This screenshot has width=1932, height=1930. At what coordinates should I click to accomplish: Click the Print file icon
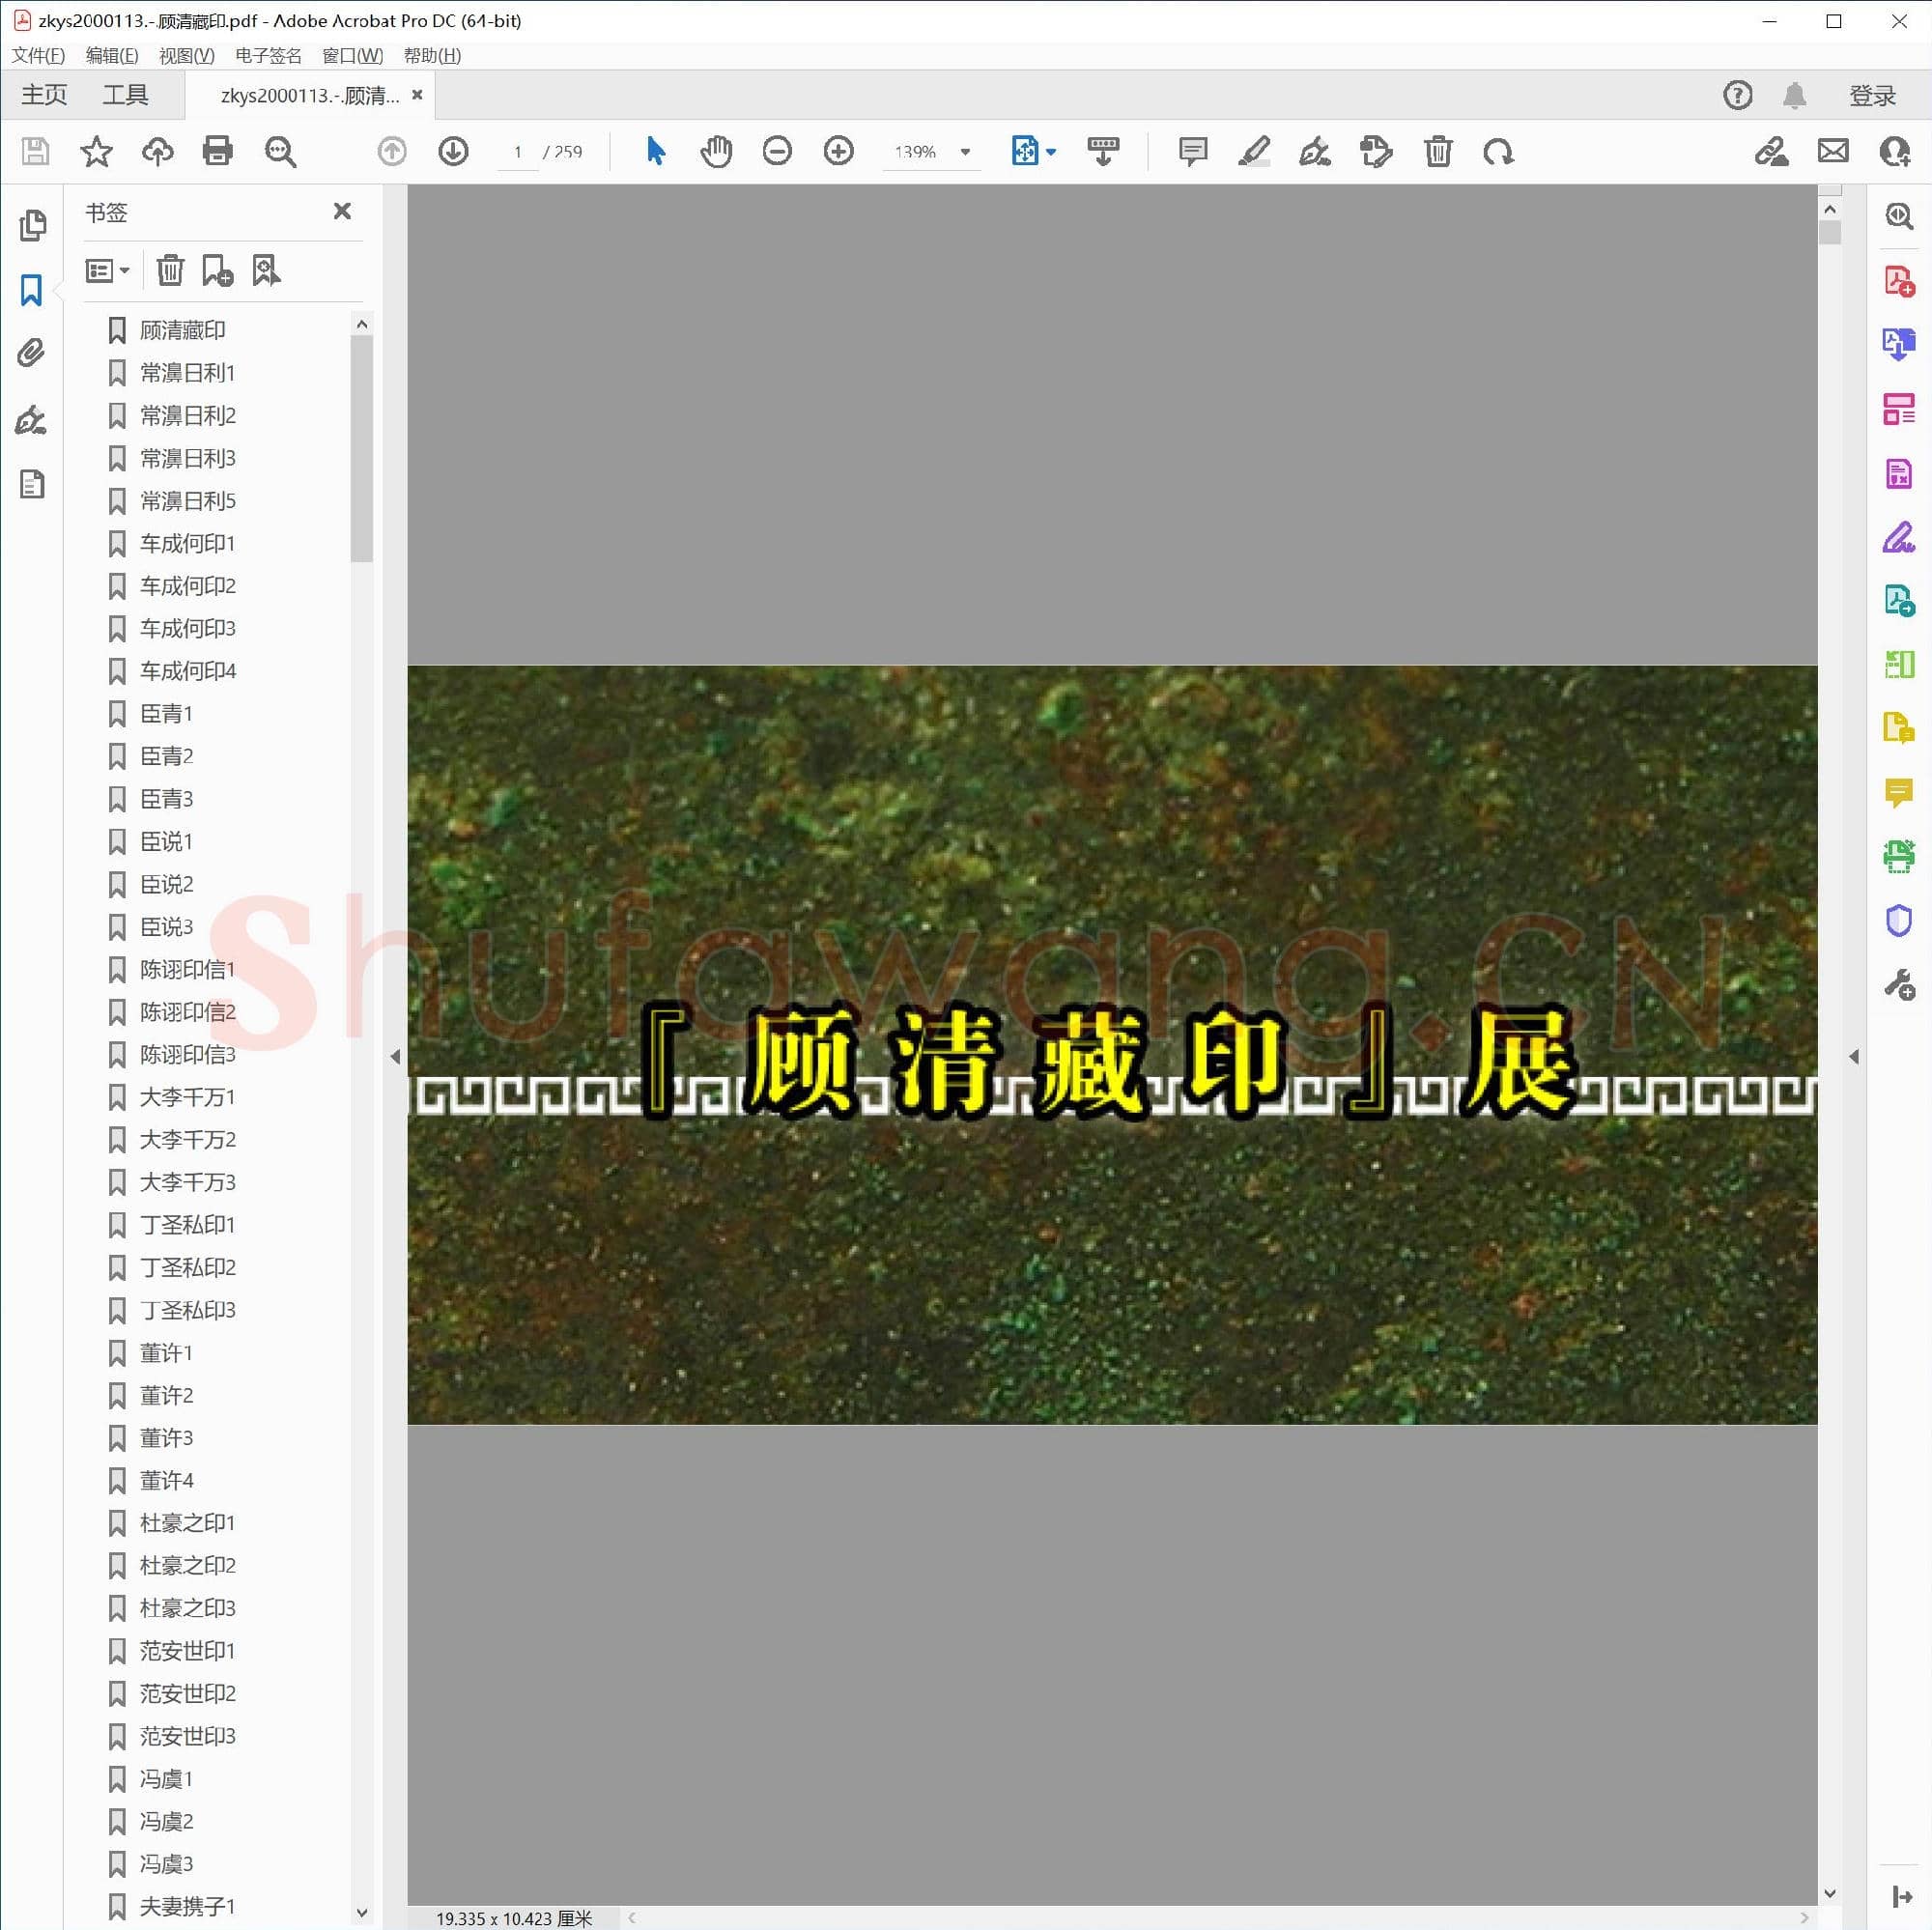coord(217,152)
